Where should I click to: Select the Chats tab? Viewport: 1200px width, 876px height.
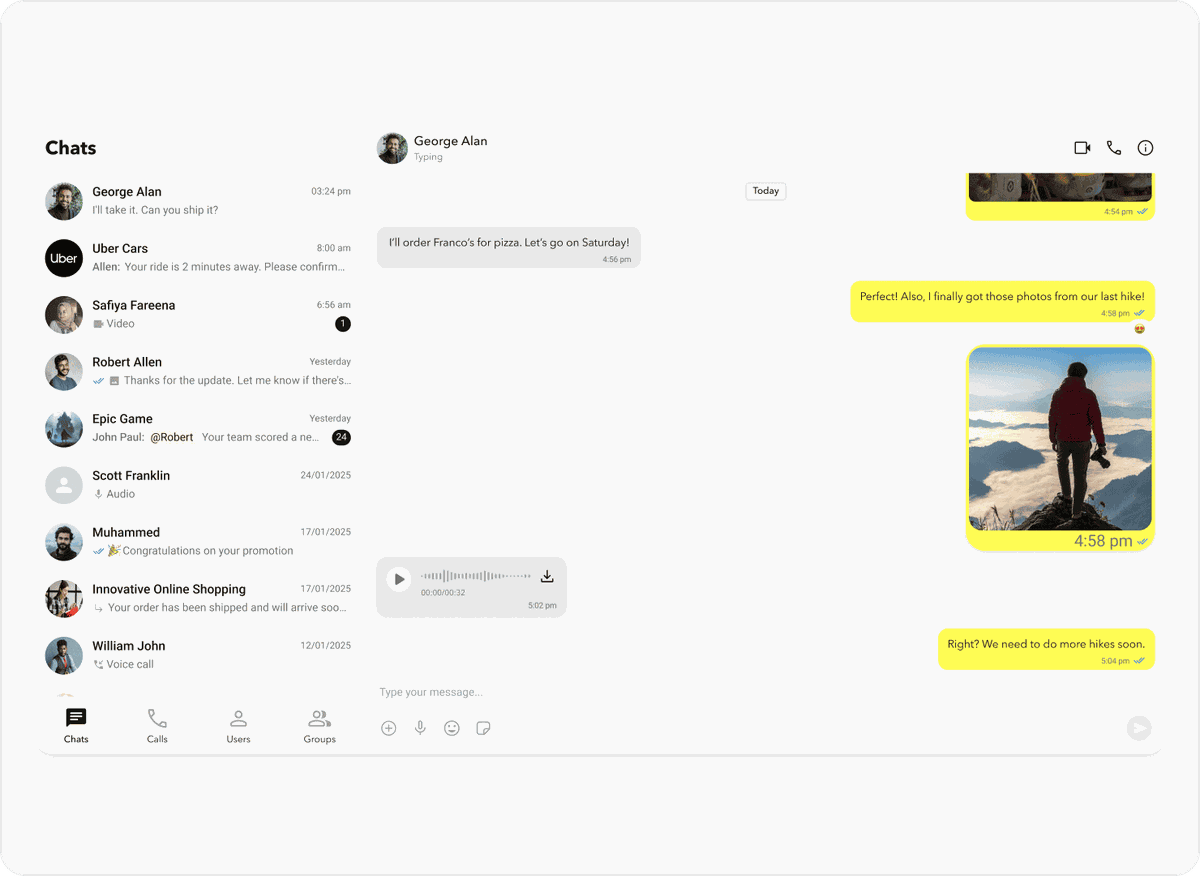coord(76,726)
